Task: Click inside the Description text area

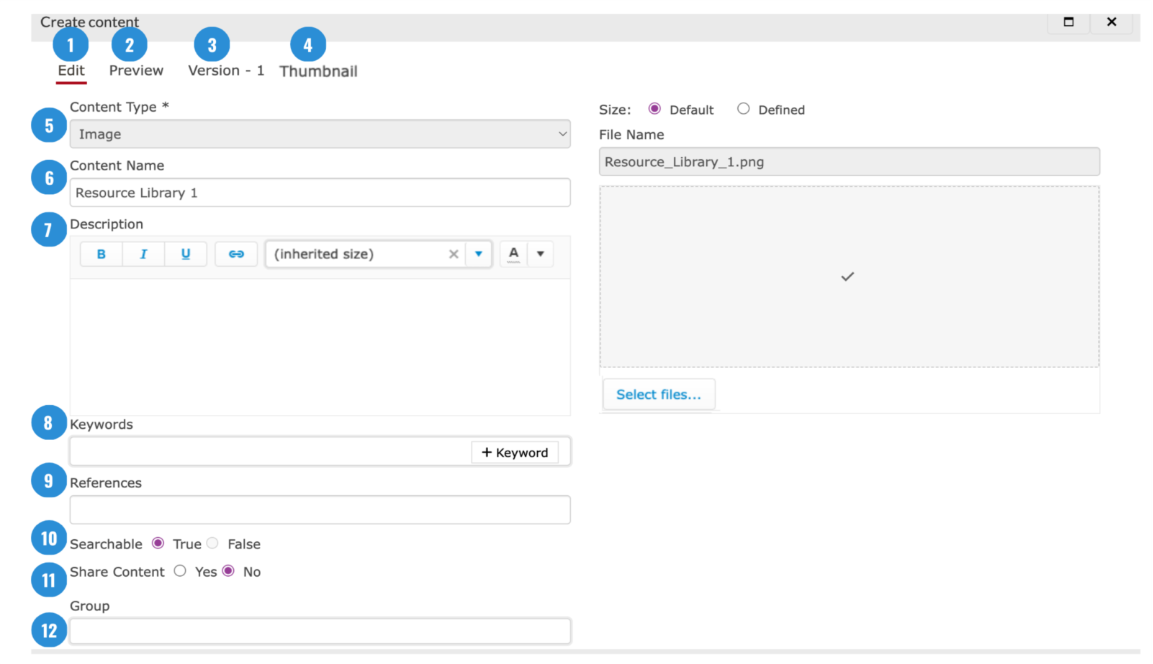Action: click(320, 346)
